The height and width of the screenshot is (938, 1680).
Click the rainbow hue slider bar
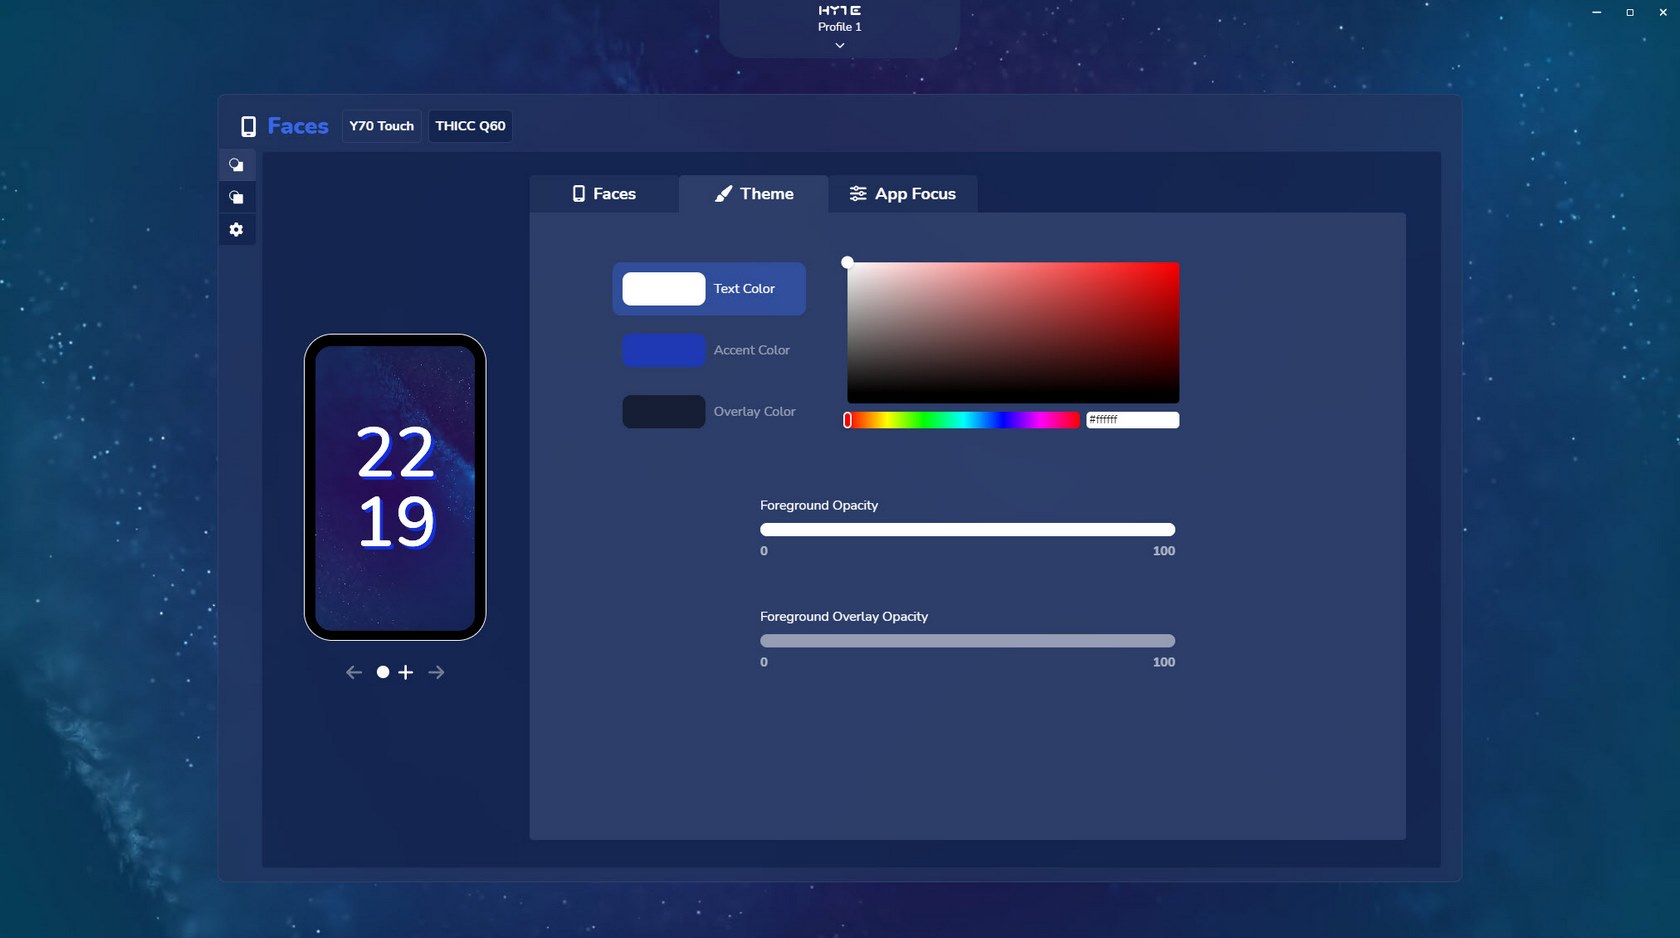(x=963, y=420)
